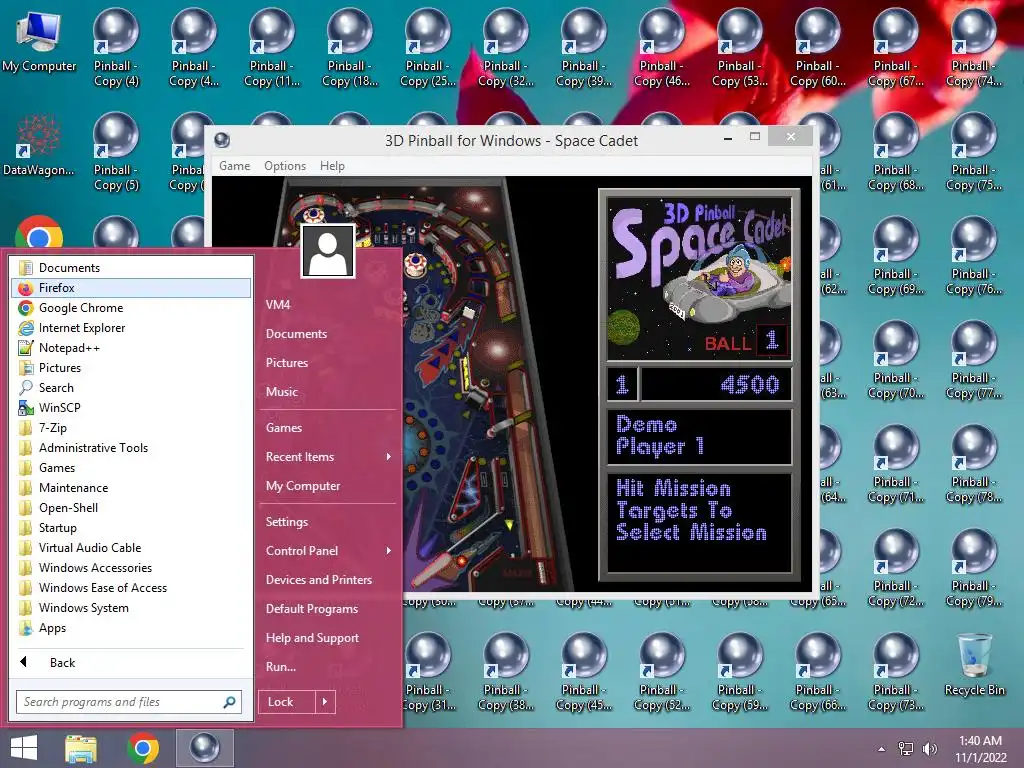Select the Pinball - Copy (45) desktop icon
Screen dimensions: 1024x768
(x=583, y=671)
